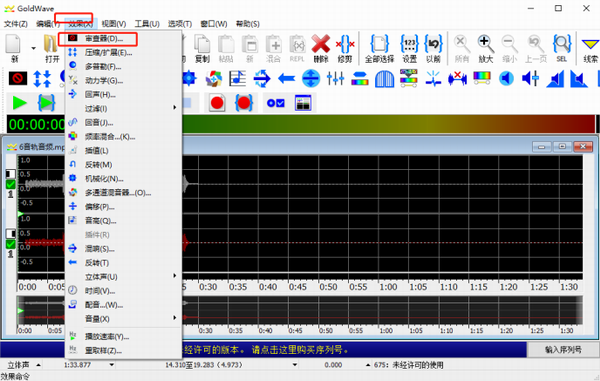This screenshot has width=600, height=381.
Task: Choose 重取样(Z) resample menu entry
Action: click(123, 350)
